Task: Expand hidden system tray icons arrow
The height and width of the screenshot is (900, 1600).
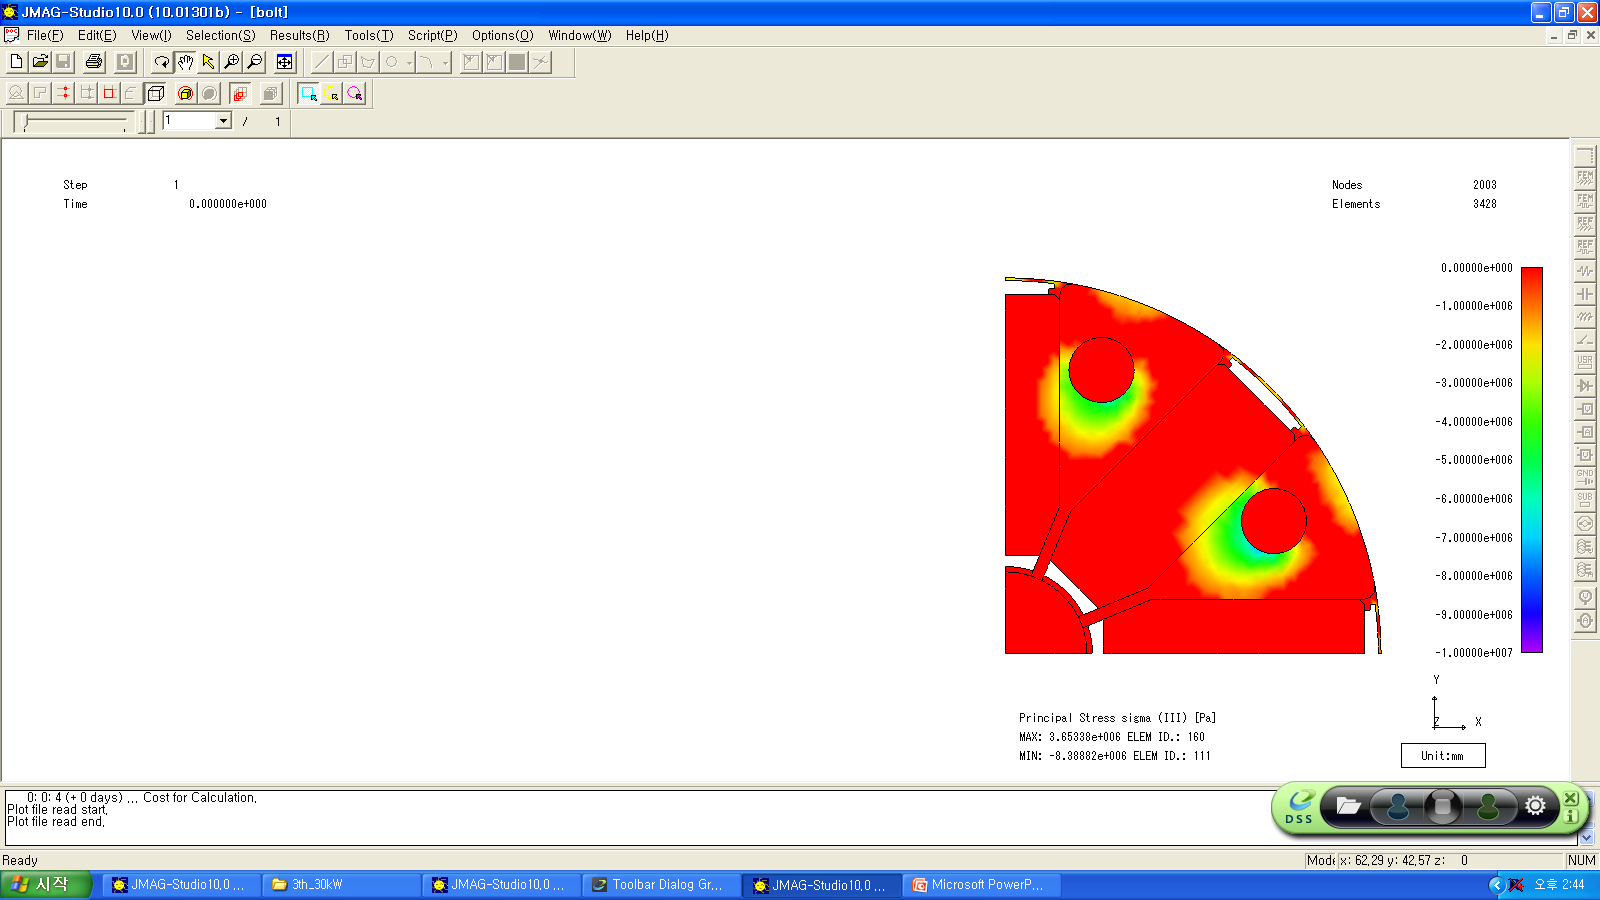Action: pos(1496,885)
